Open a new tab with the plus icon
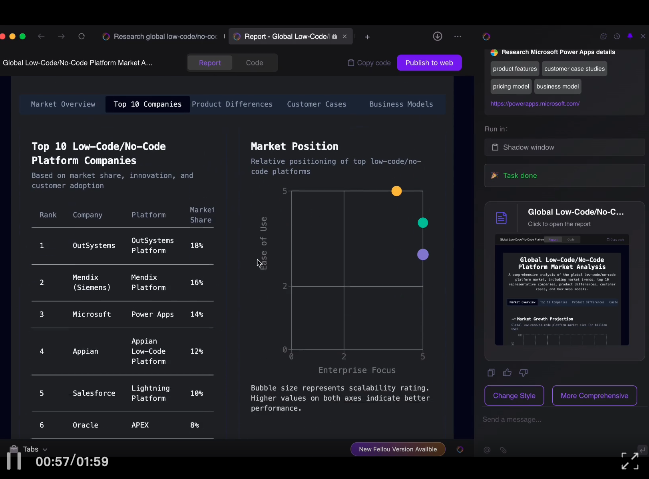Screen dimensions: 649x479 click(367, 37)
